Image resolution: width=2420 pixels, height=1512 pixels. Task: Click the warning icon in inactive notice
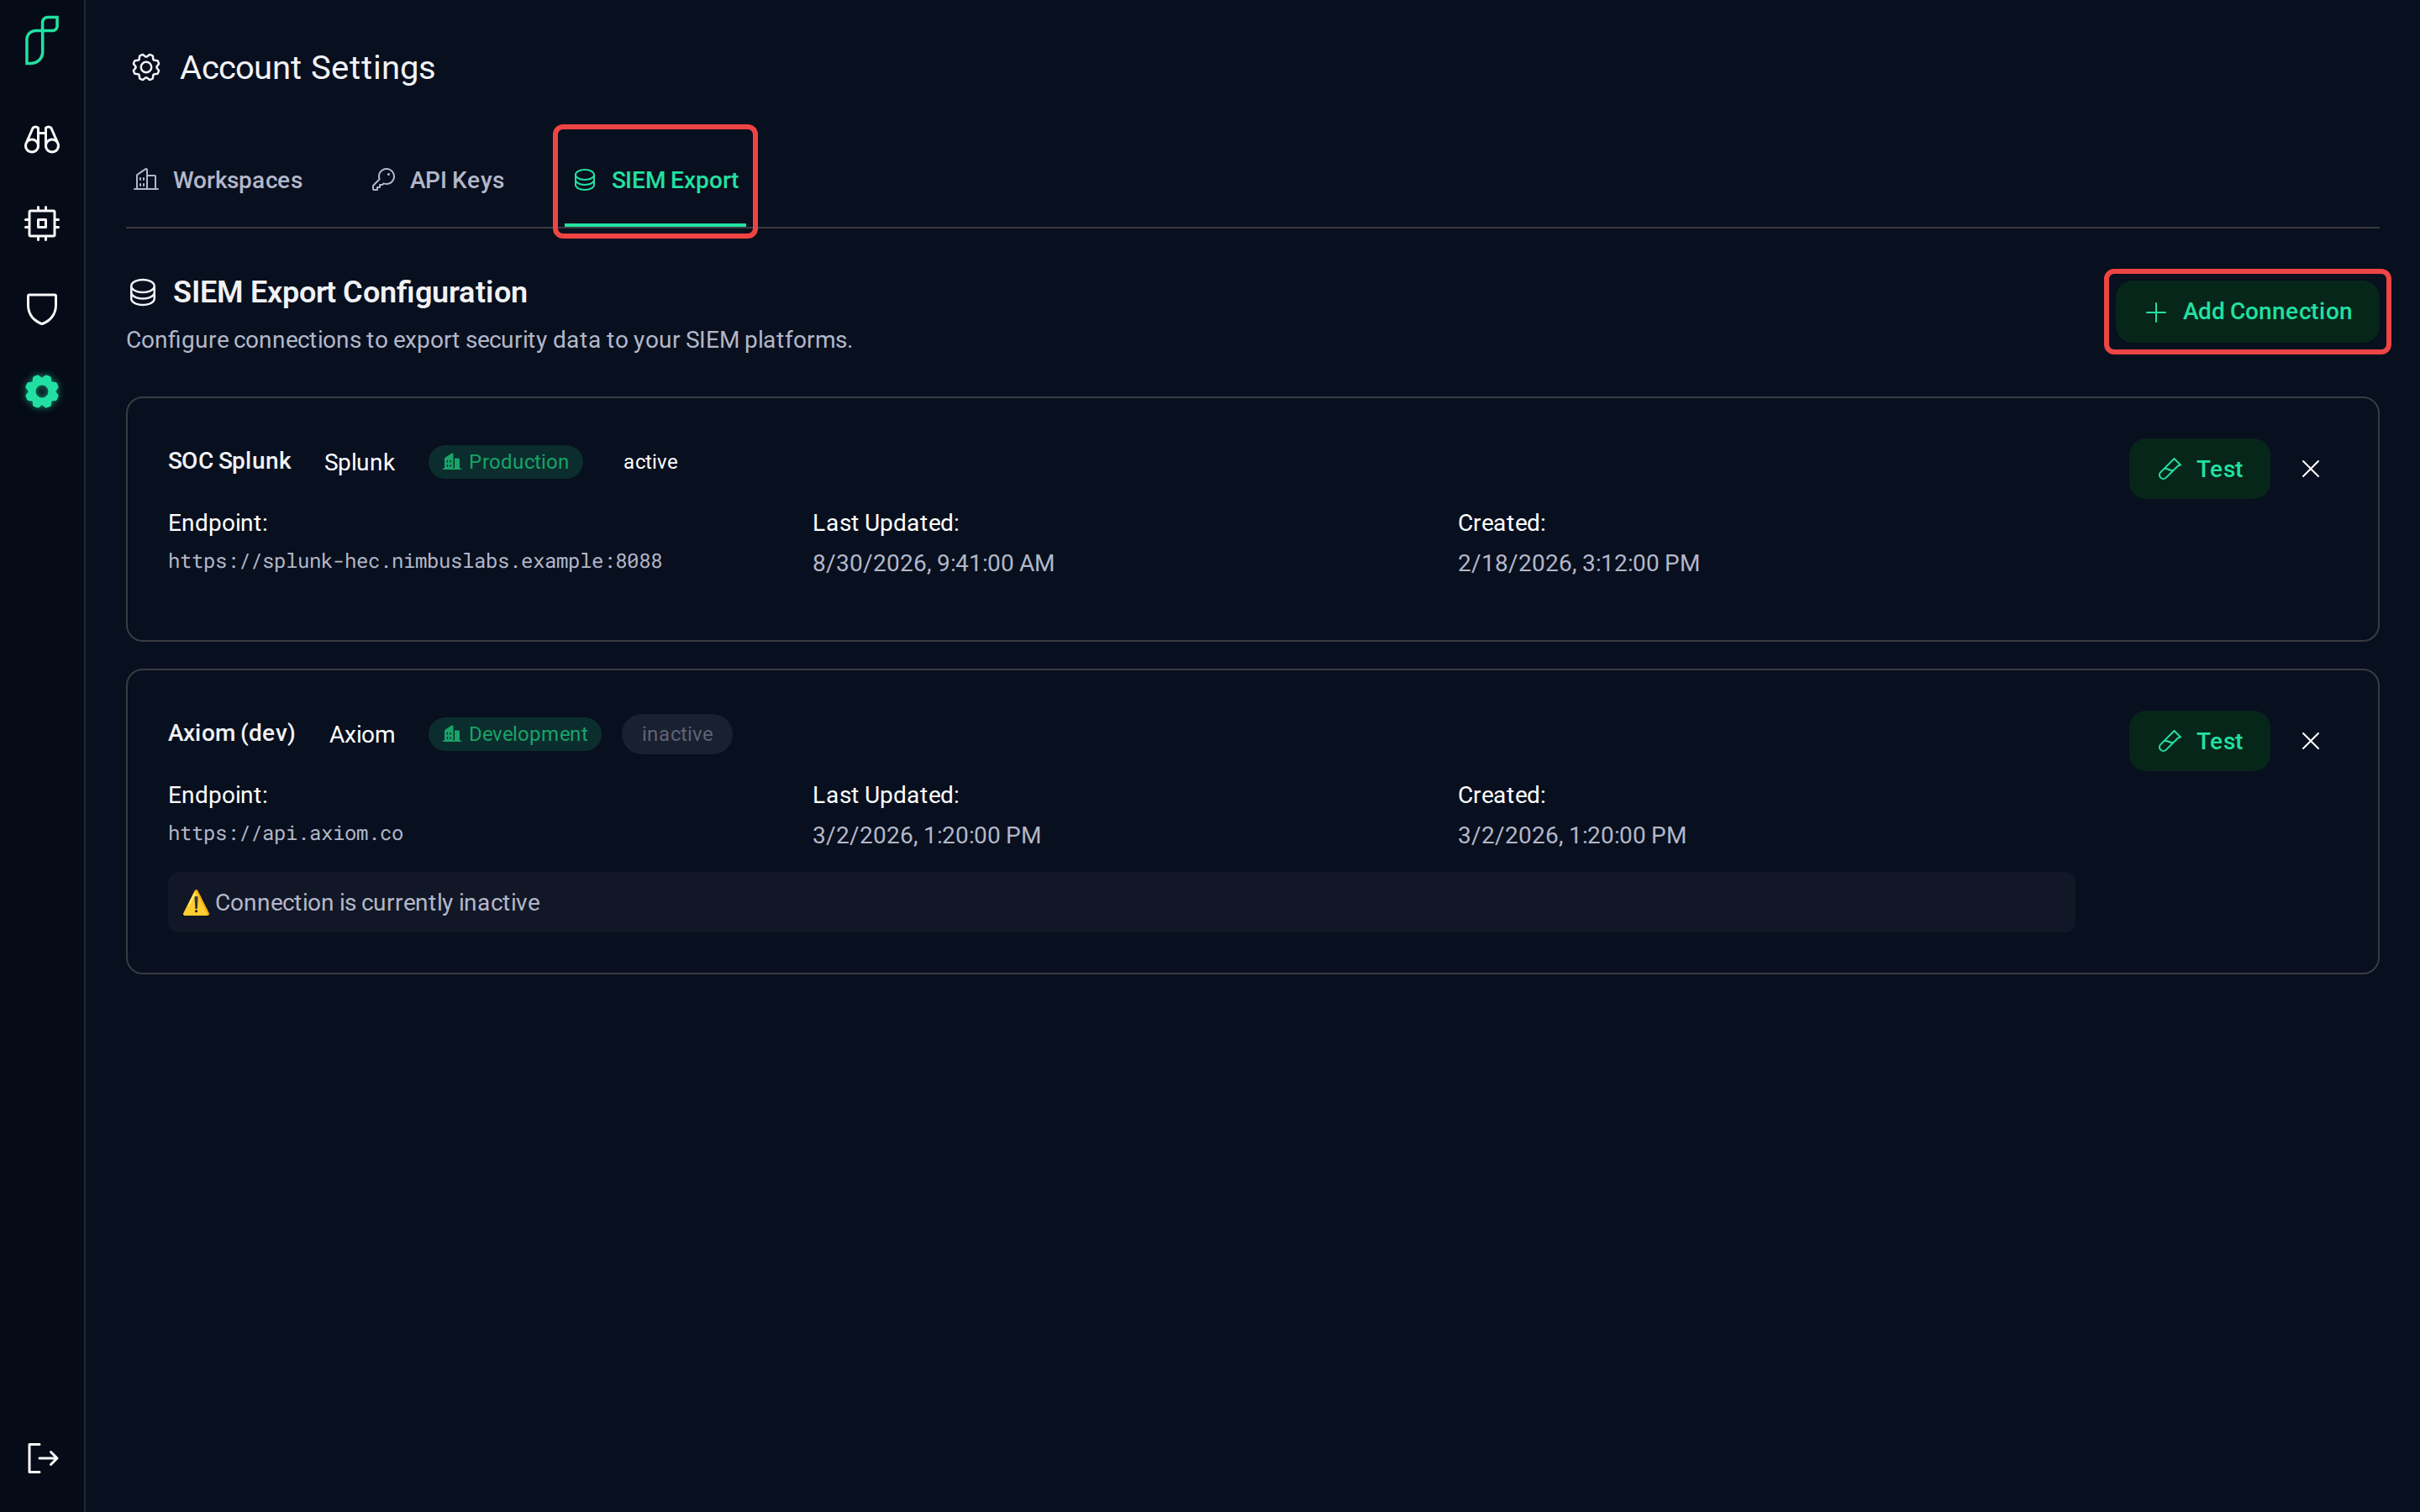196,902
